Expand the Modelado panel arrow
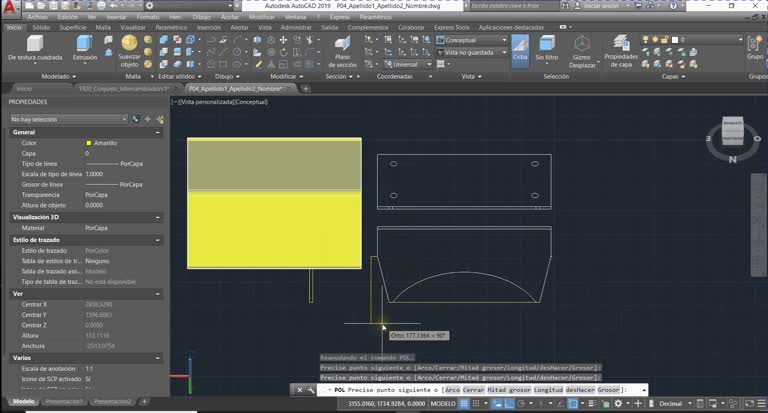 74,76
